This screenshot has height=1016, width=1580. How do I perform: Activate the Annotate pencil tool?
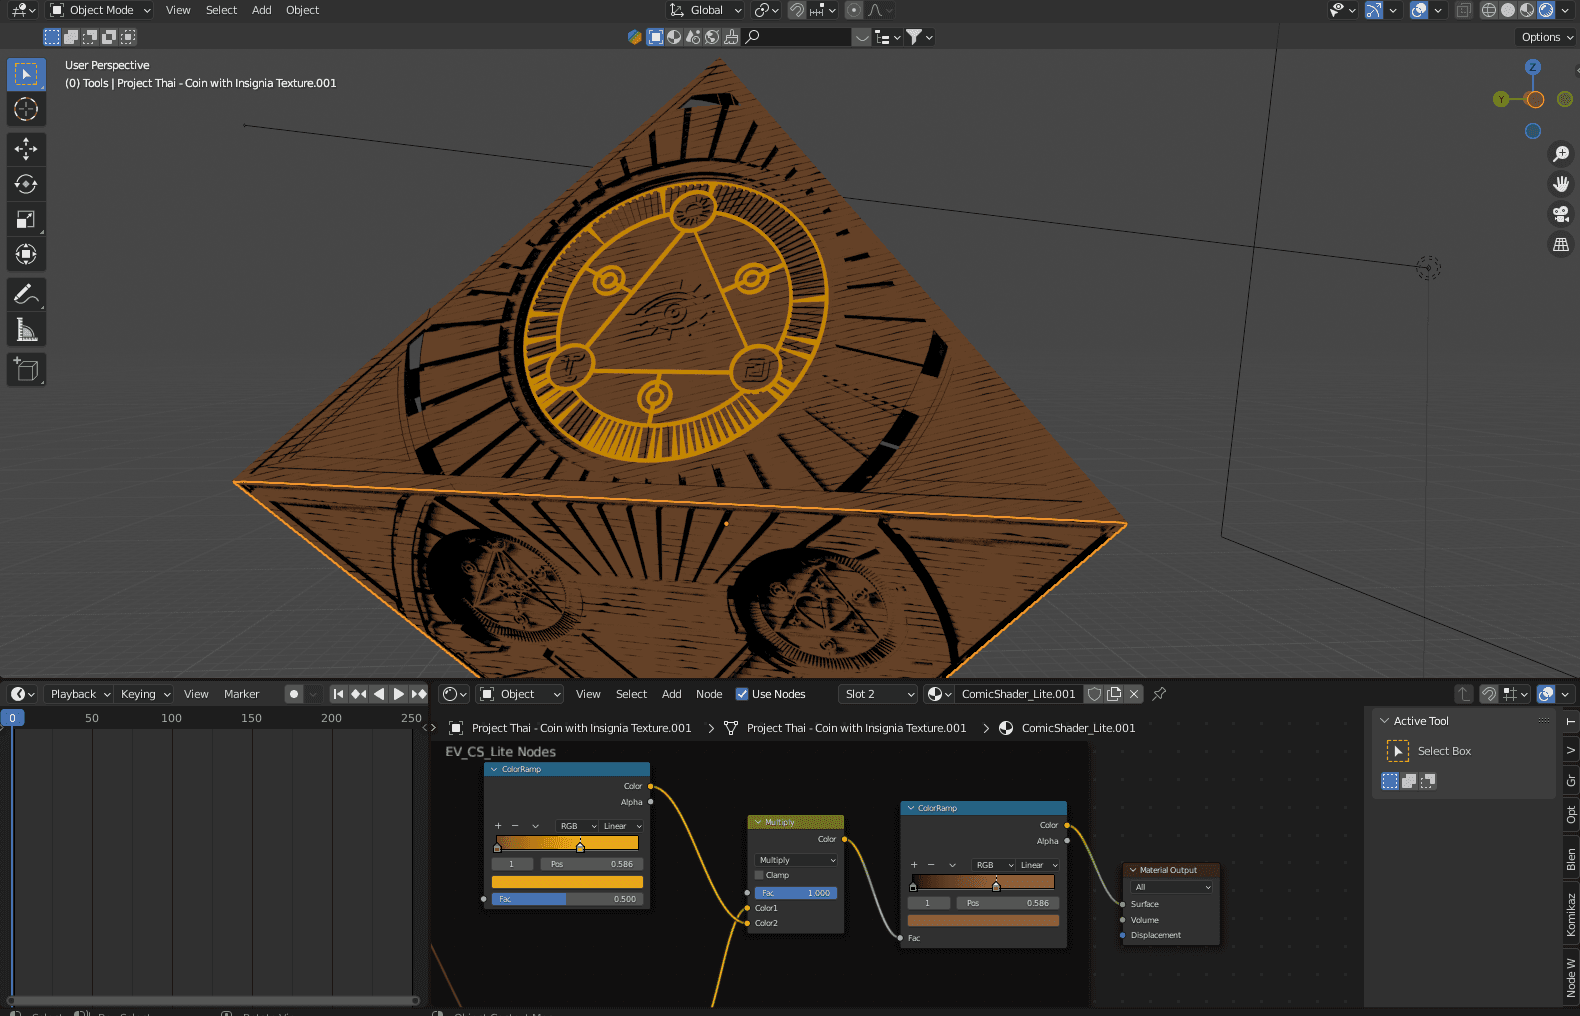pos(26,294)
